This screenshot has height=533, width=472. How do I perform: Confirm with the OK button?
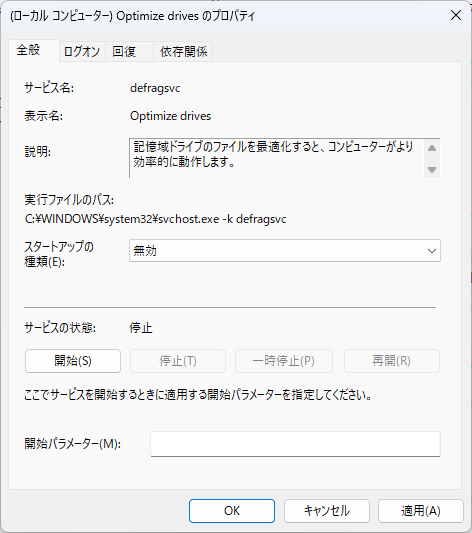pos(232,511)
